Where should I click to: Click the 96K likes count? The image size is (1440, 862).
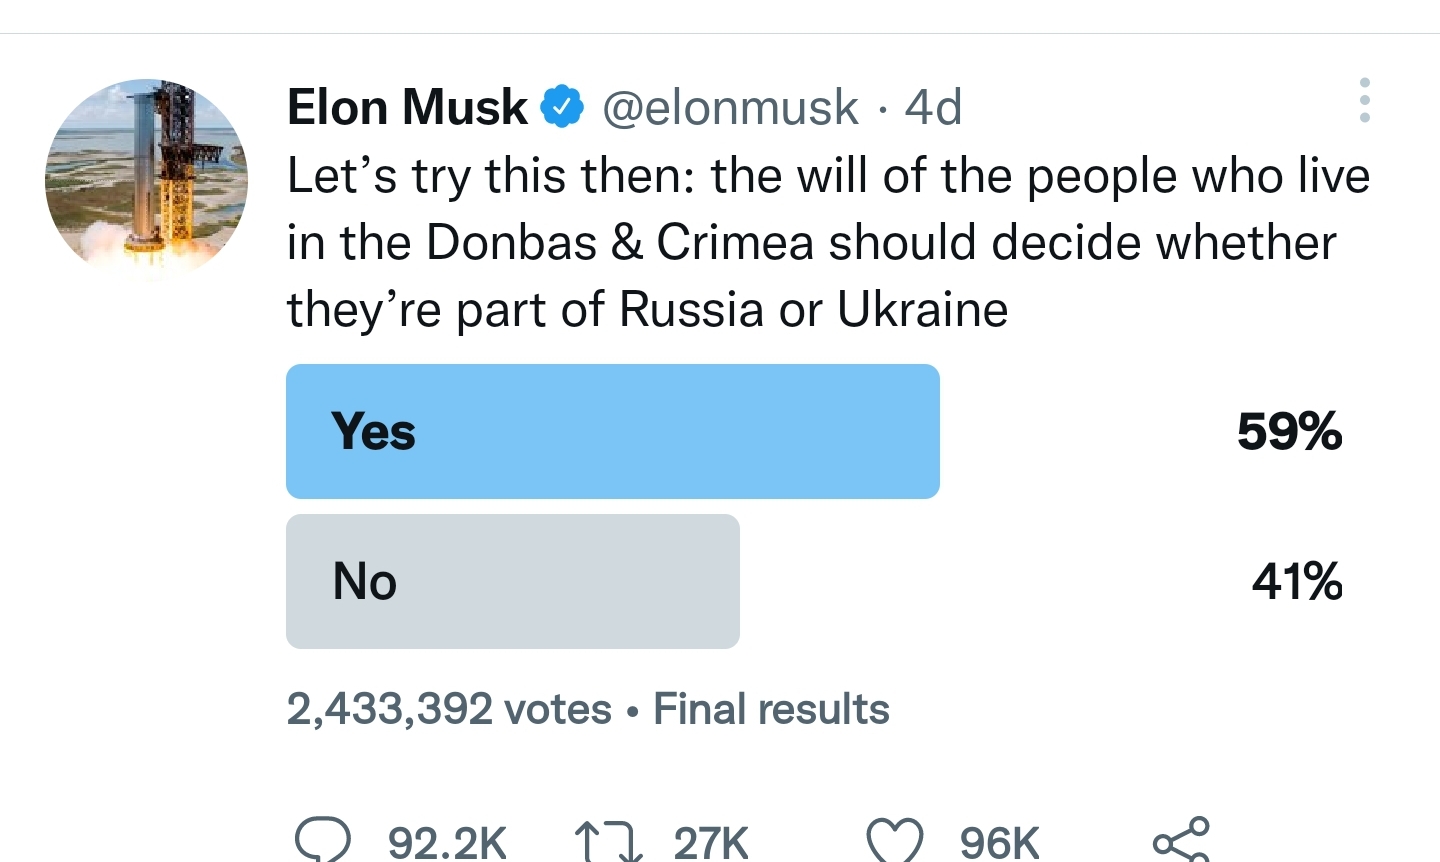click(x=999, y=842)
